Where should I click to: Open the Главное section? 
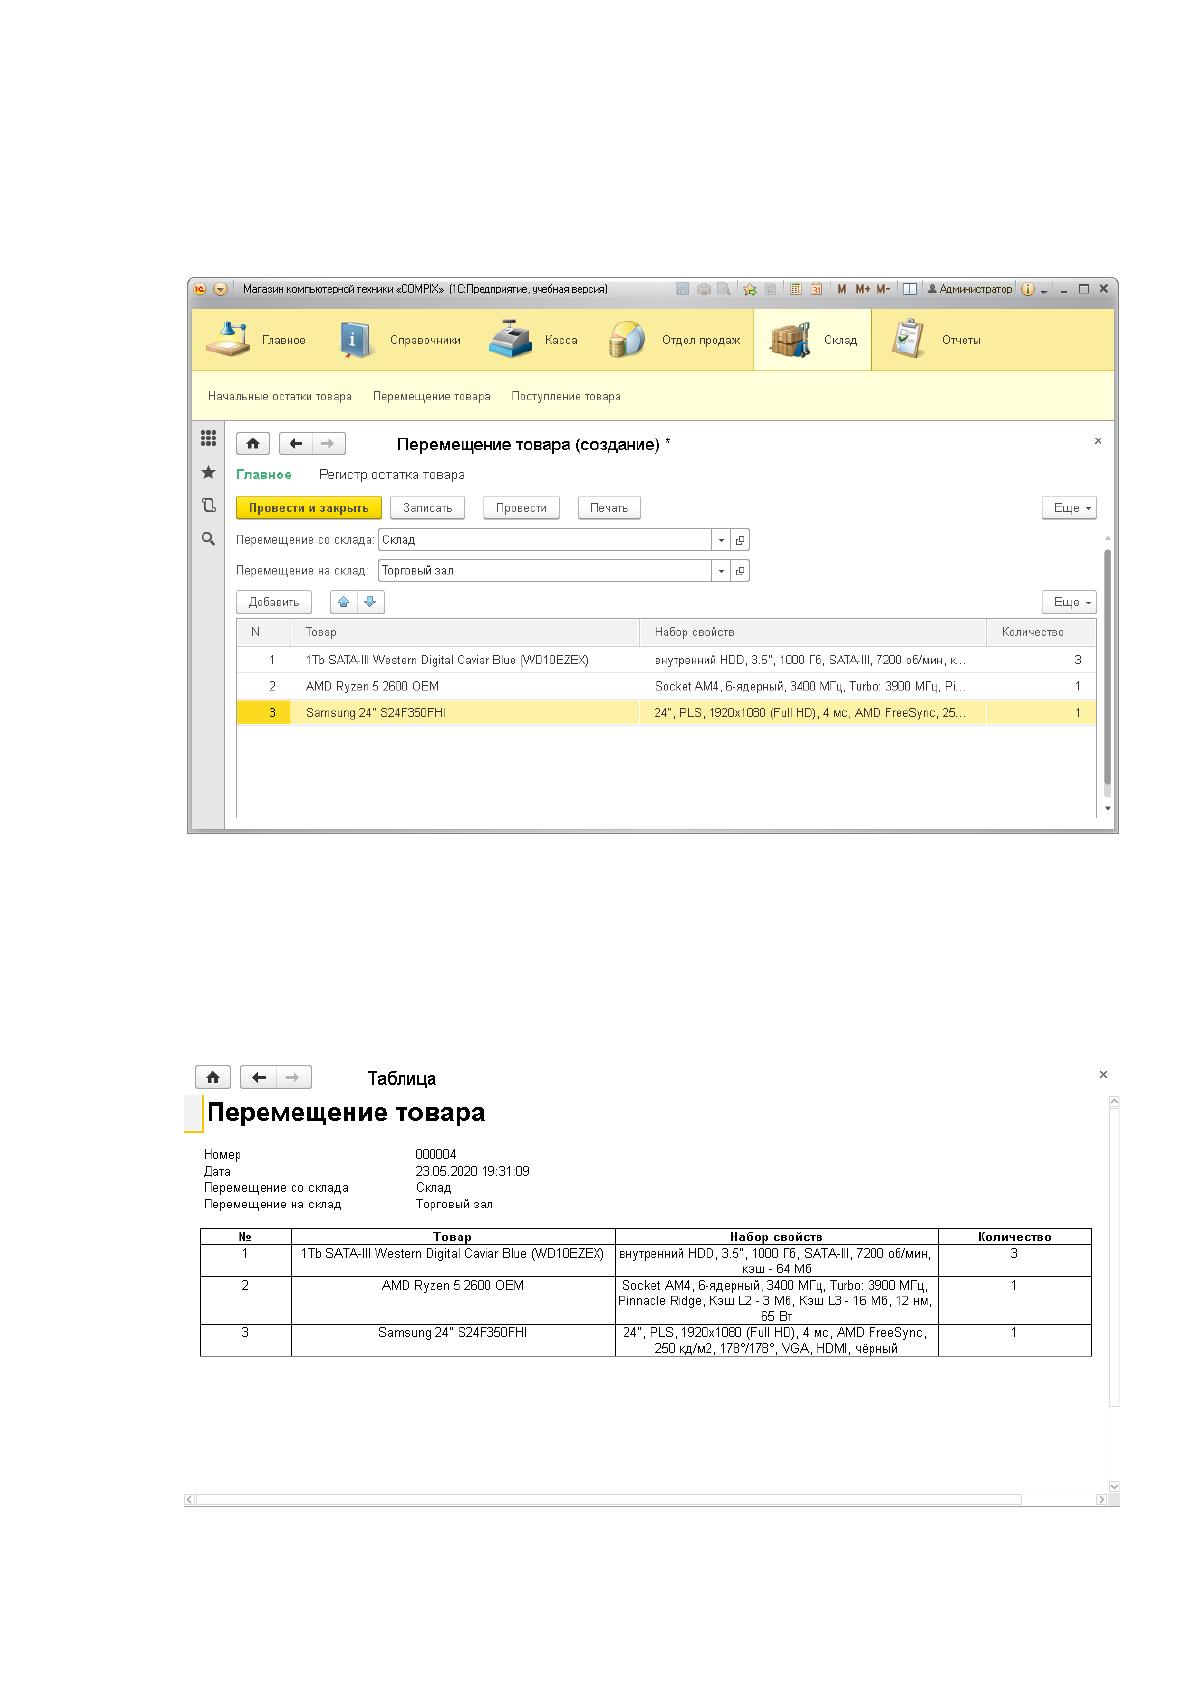pos(256,340)
